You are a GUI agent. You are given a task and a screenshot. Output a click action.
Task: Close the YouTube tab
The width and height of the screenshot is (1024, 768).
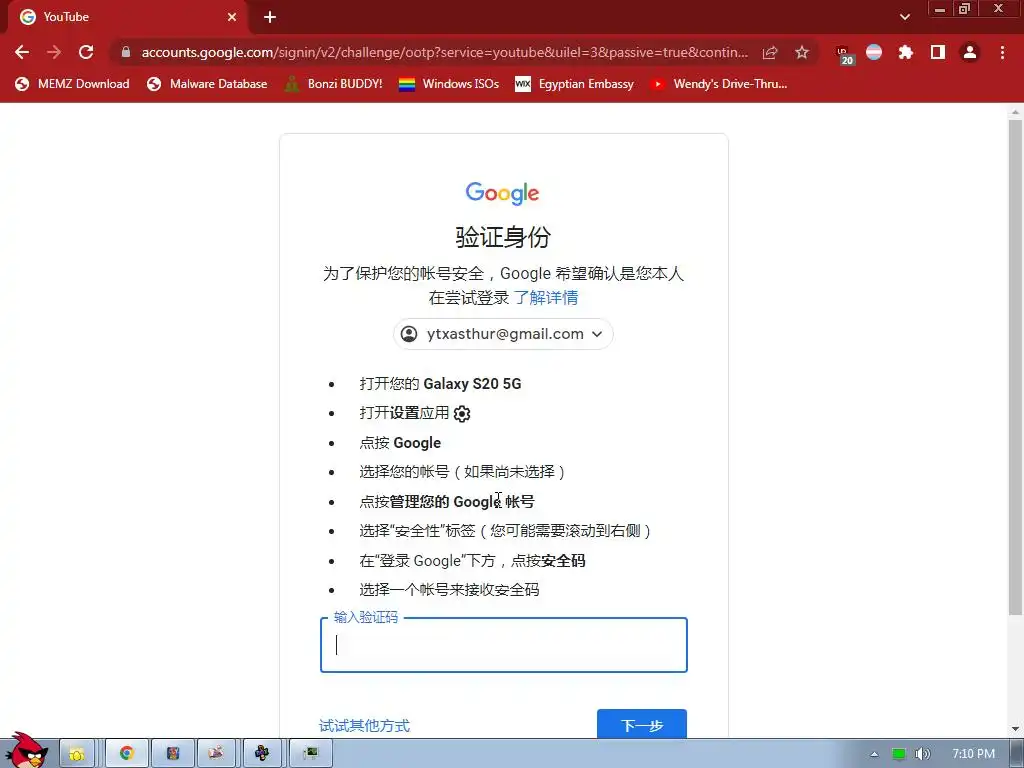click(232, 17)
